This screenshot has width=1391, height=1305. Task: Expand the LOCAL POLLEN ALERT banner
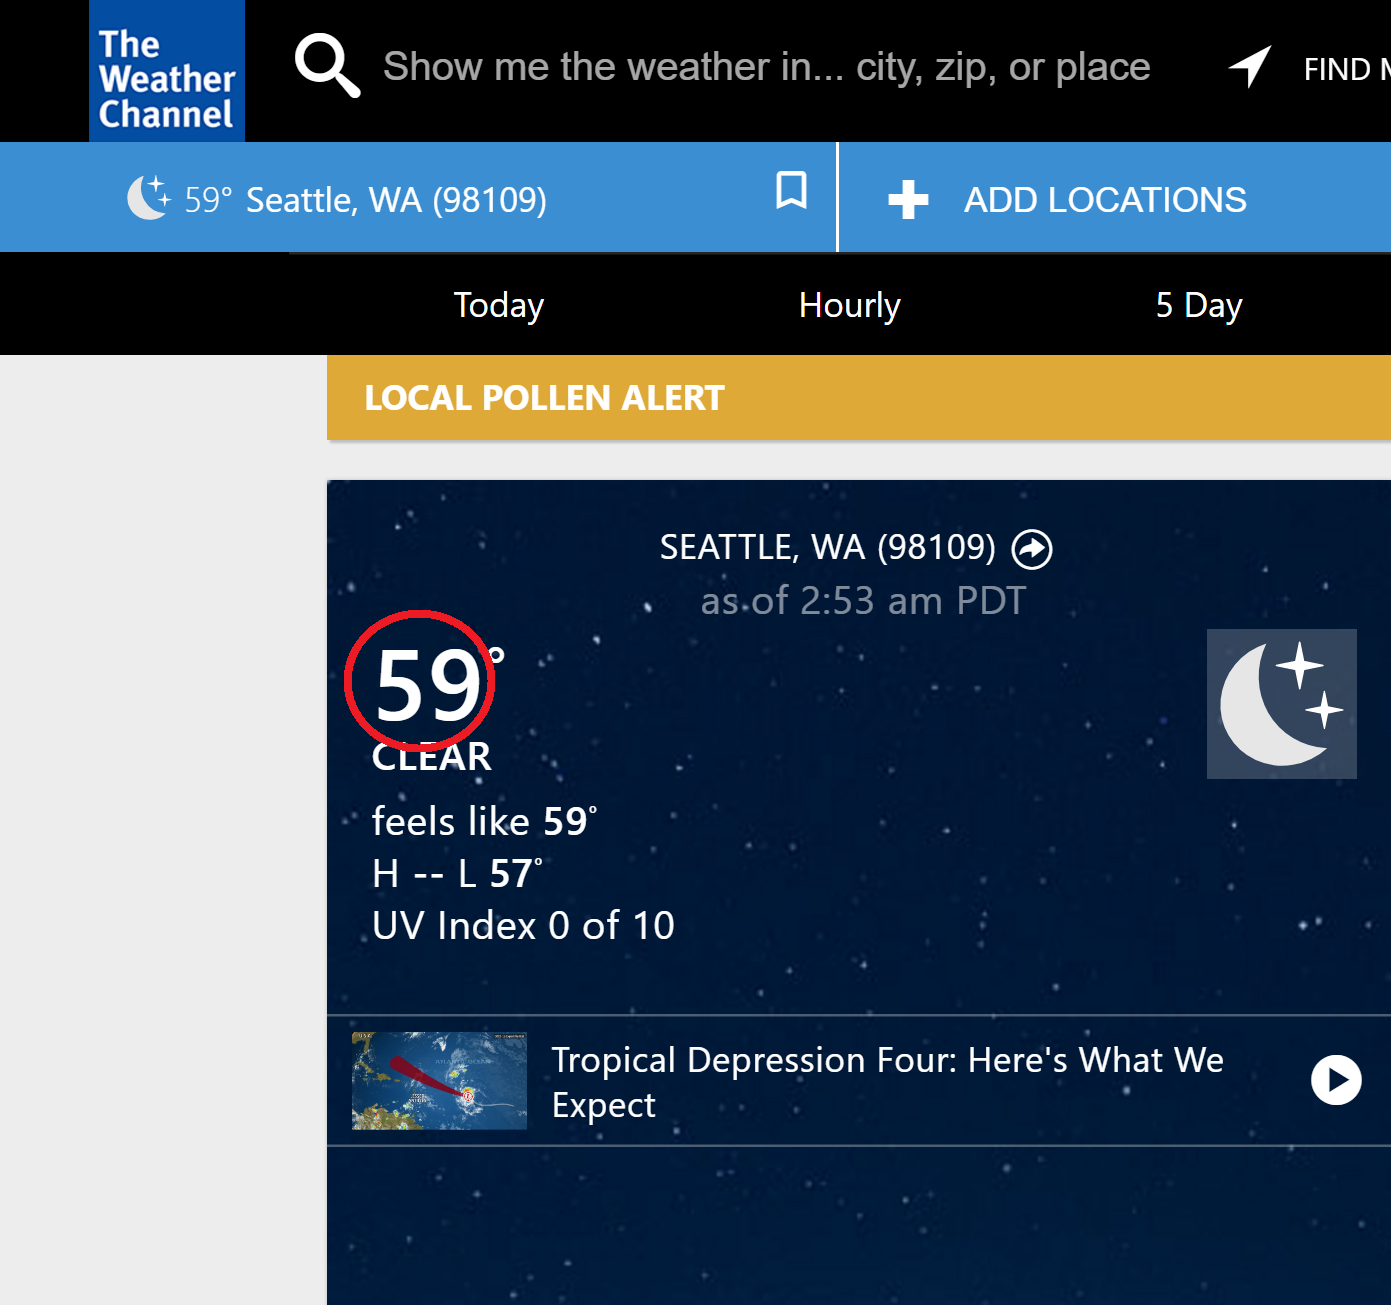click(544, 398)
